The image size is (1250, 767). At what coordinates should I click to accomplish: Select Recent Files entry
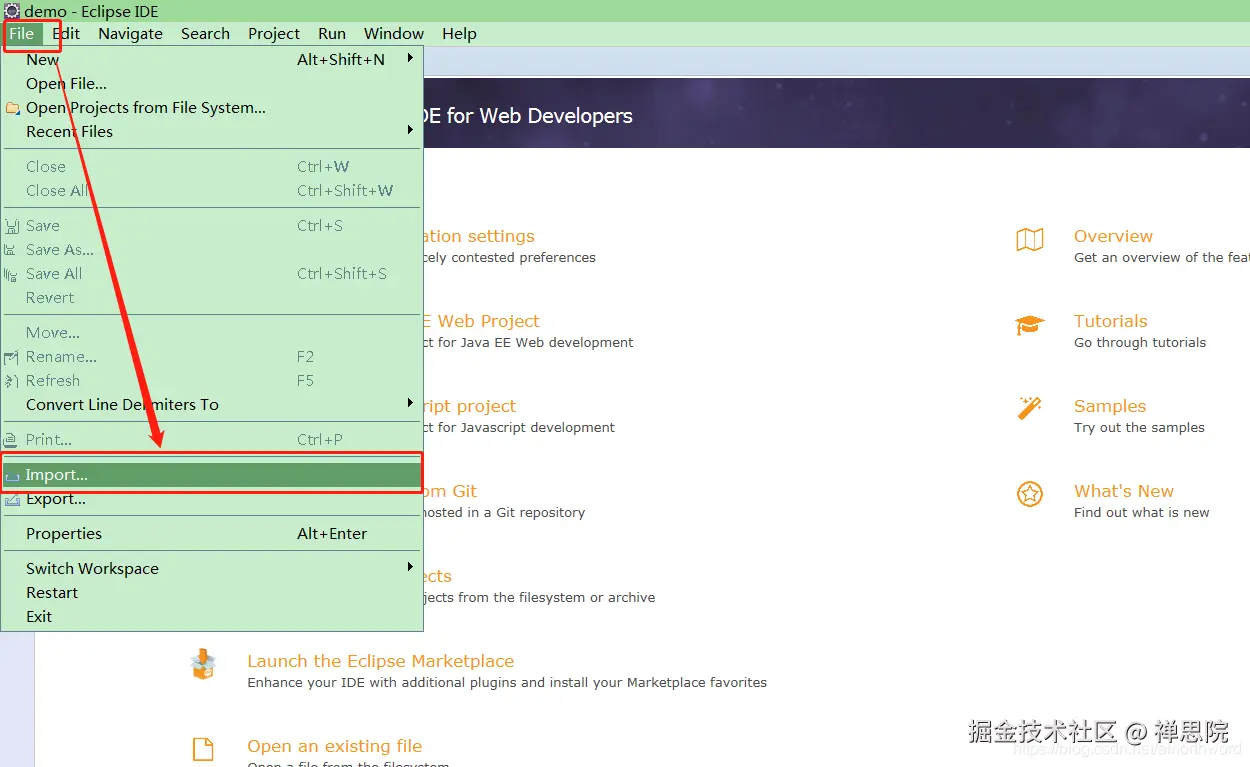coord(211,131)
